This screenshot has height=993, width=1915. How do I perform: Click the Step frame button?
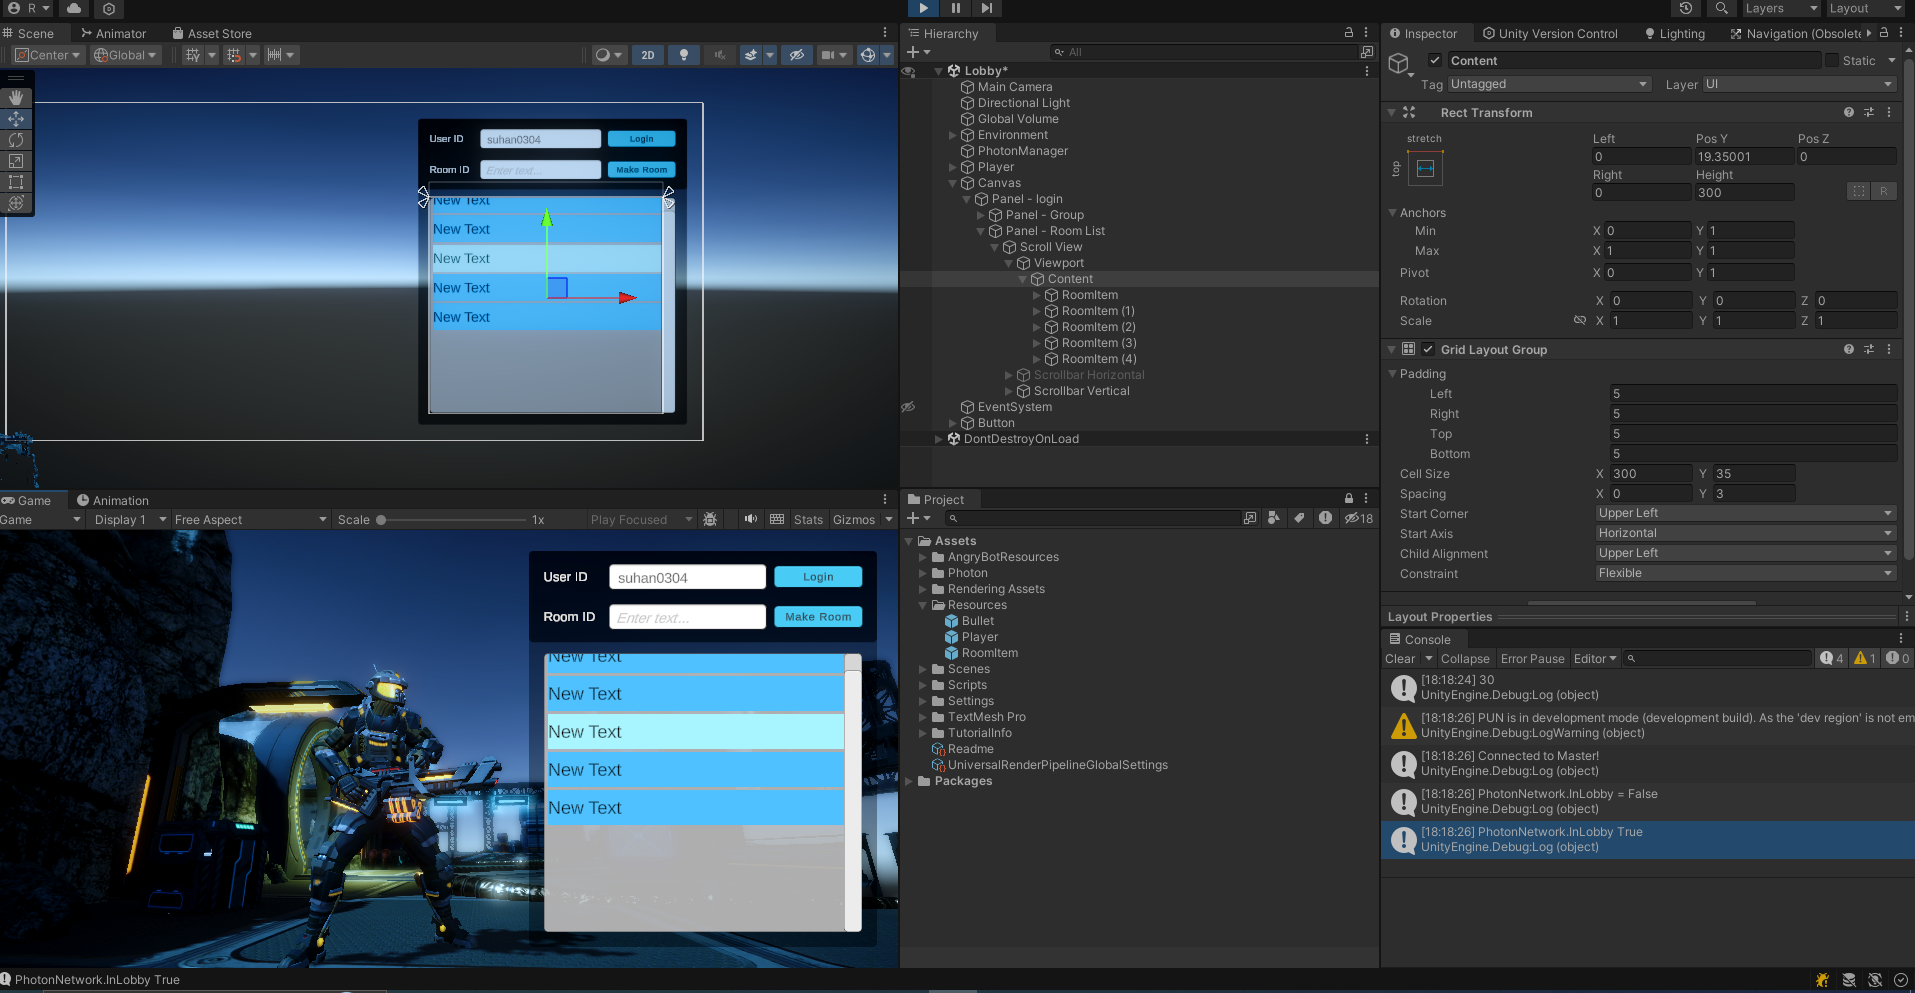987,8
